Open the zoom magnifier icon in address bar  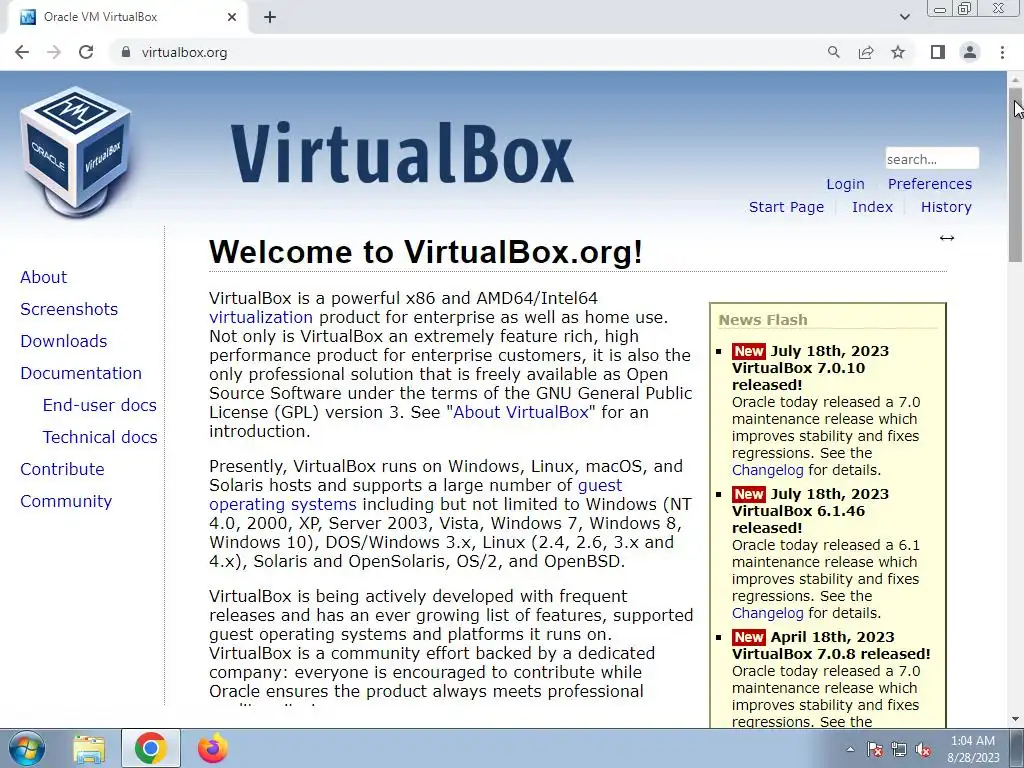click(833, 52)
